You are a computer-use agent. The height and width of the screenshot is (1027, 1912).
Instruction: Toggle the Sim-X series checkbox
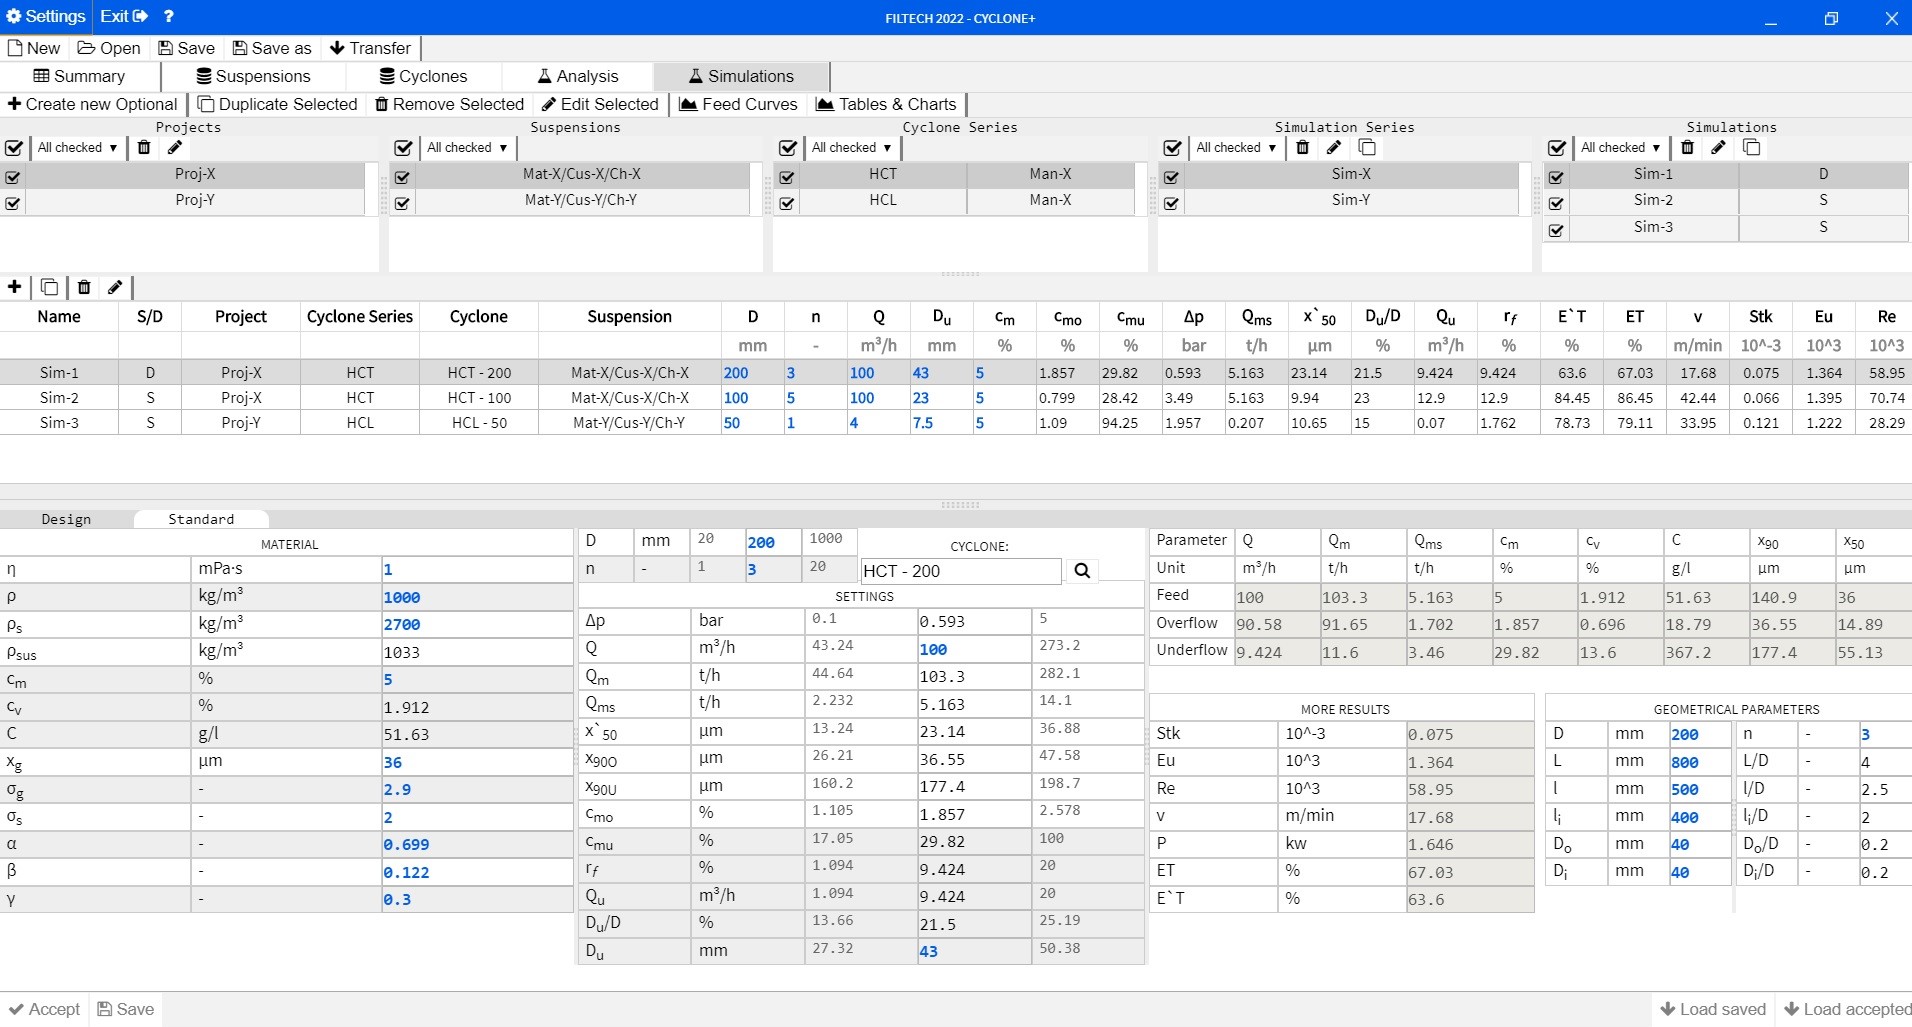point(1171,177)
